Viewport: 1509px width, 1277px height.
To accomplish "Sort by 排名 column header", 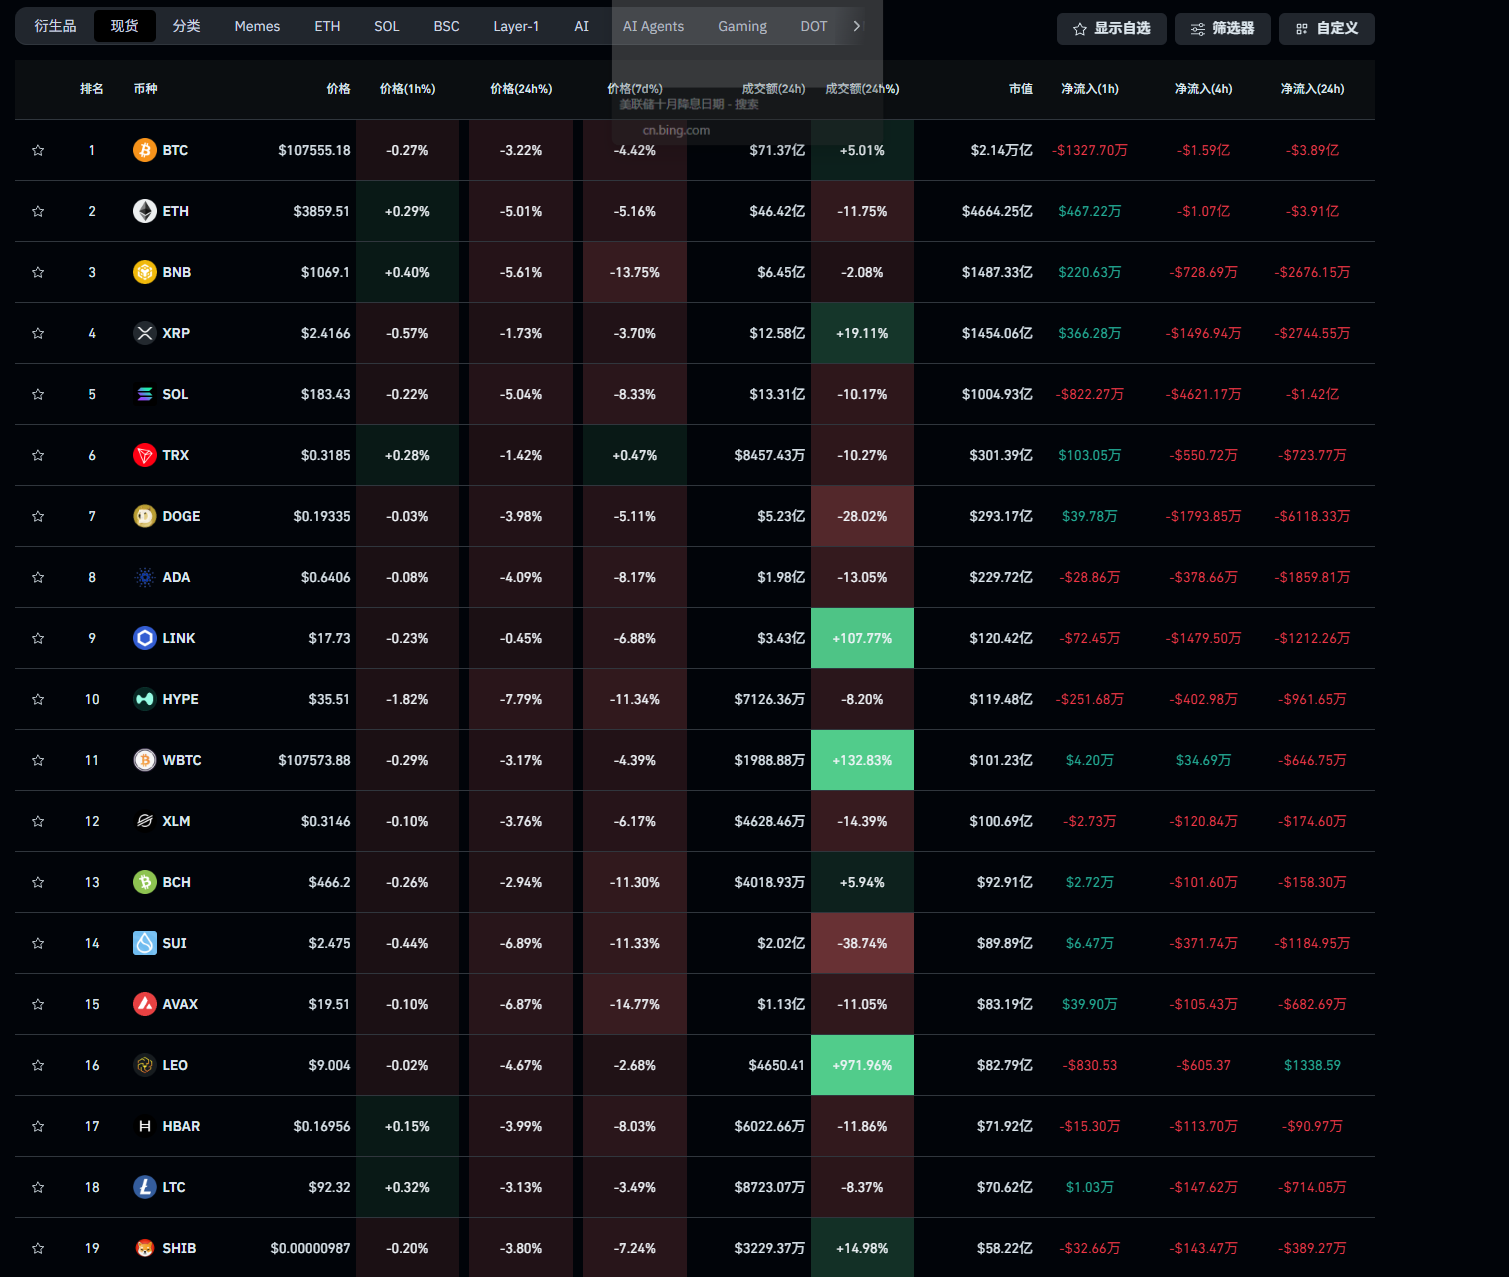I will pos(92,89).
